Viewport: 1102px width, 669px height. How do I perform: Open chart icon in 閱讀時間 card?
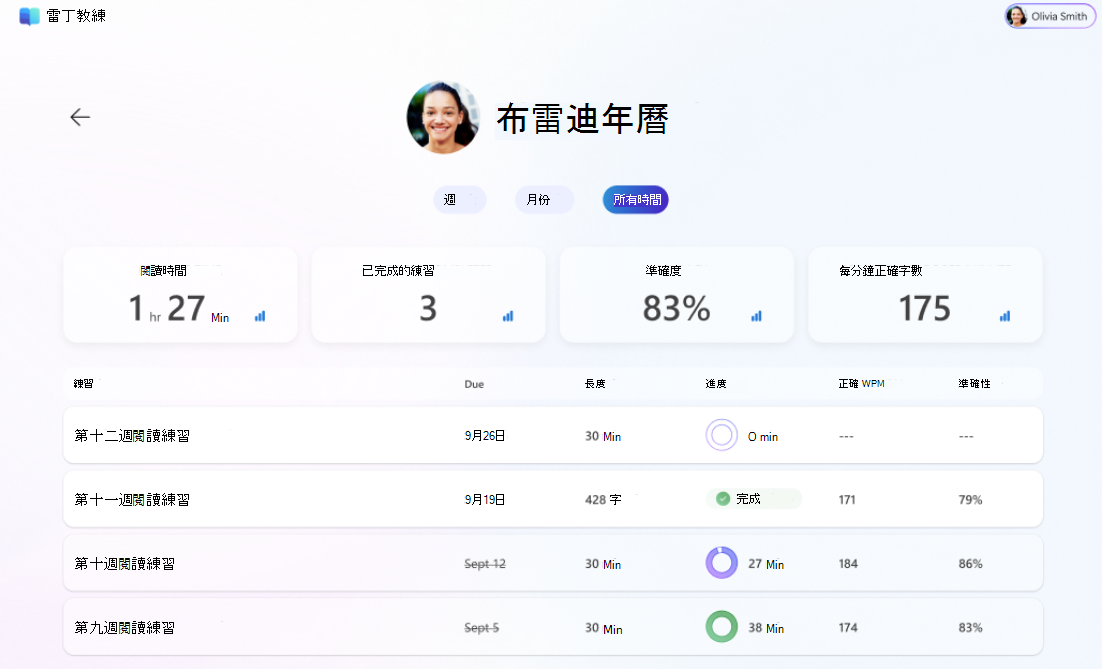click(x=260, y=316)
